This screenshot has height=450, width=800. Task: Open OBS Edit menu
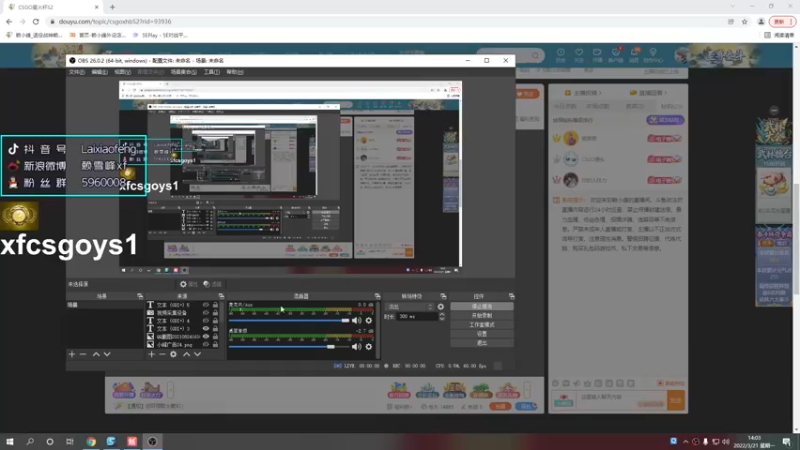click(99, 72)
